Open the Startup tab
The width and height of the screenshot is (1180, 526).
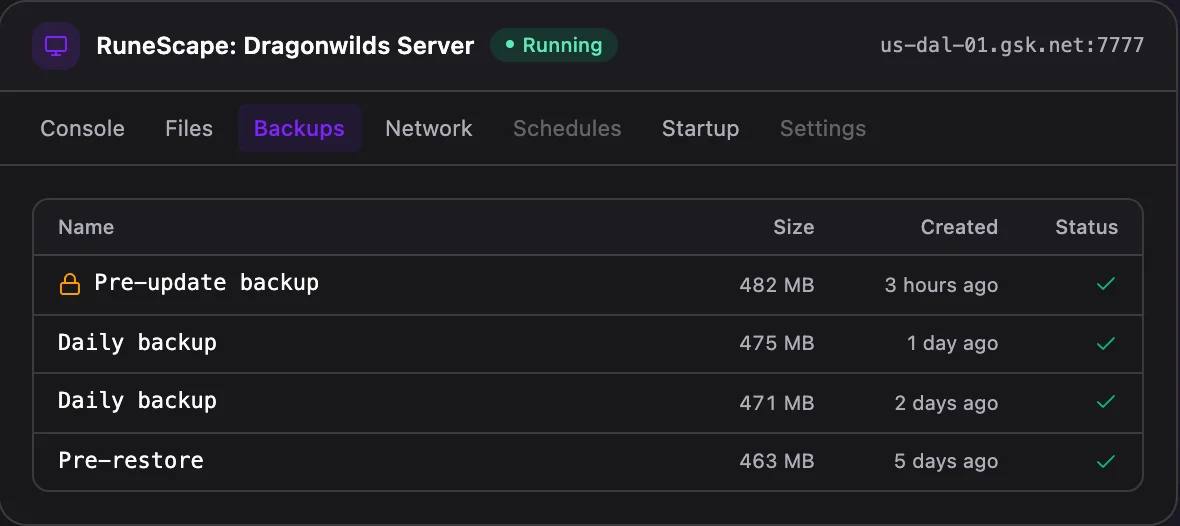click(701, 129)
